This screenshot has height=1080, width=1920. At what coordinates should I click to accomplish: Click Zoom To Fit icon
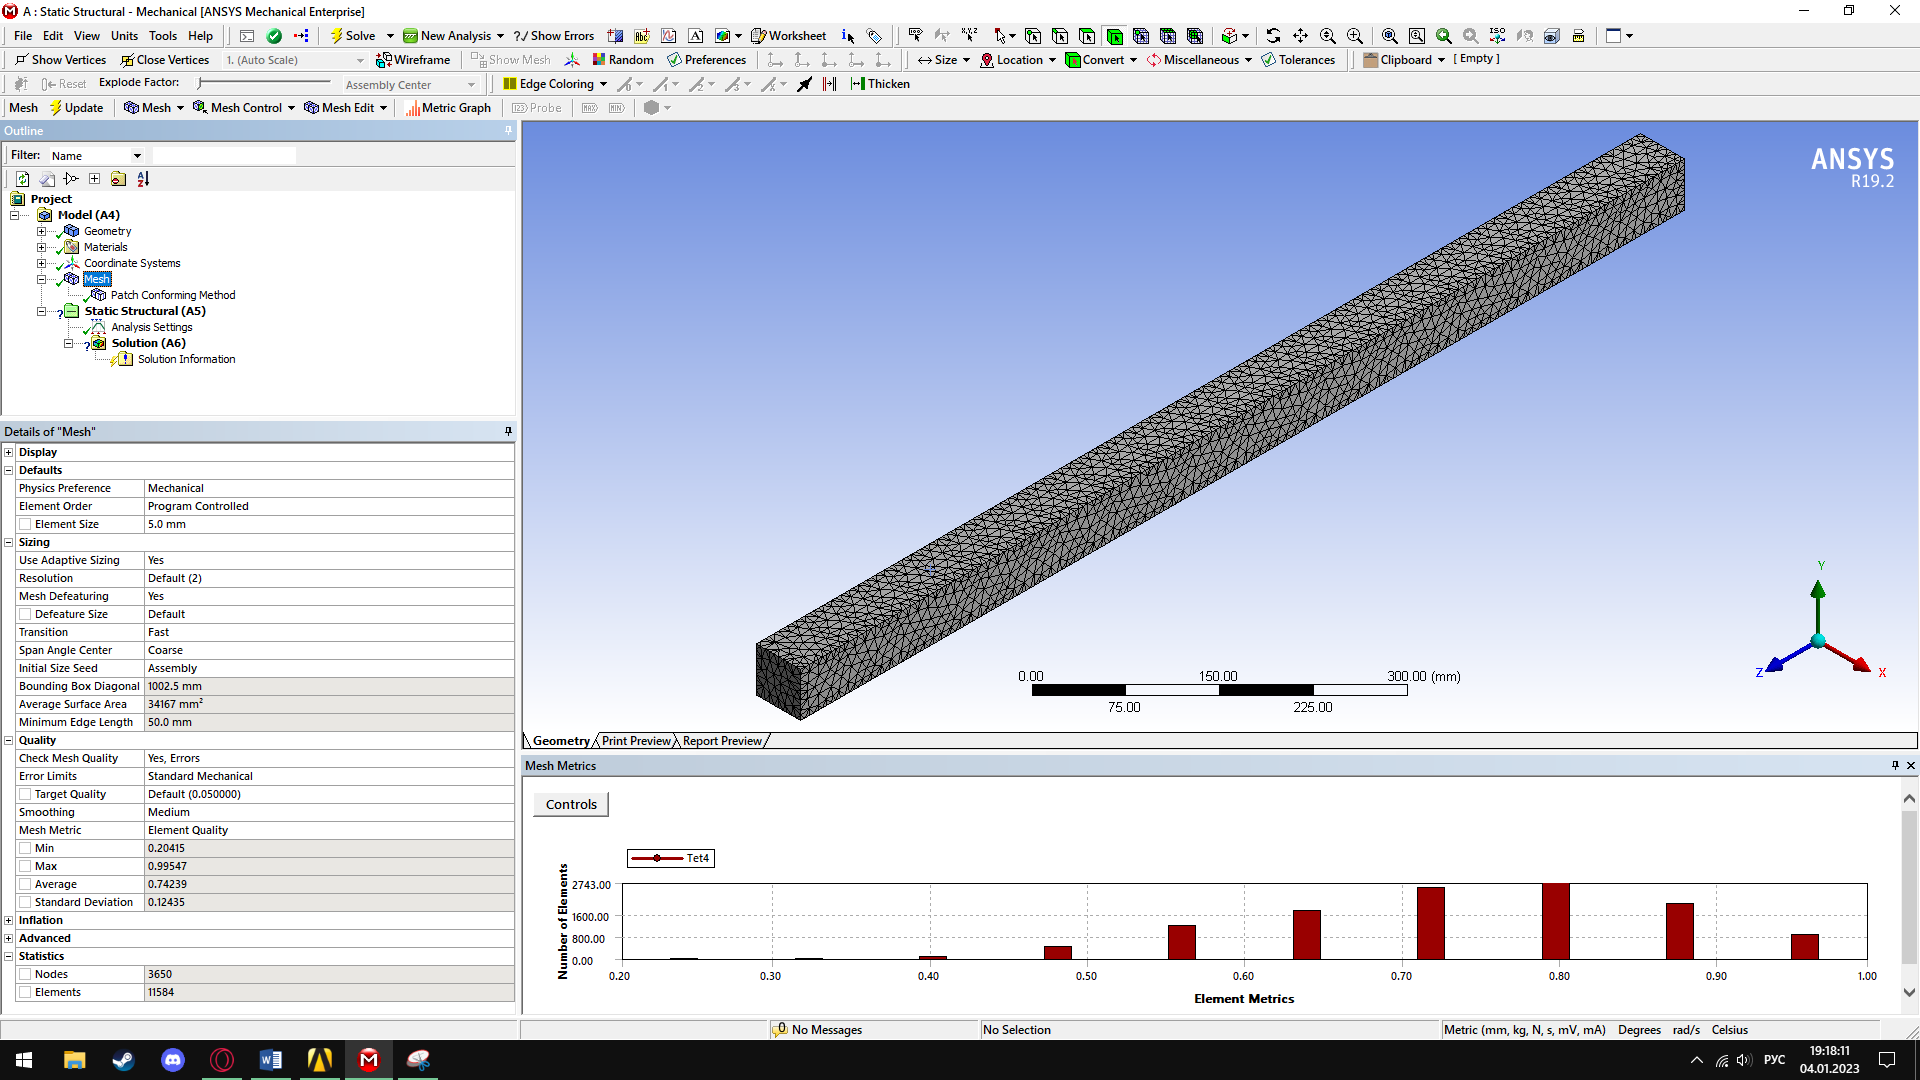[x=1389, y=36]
